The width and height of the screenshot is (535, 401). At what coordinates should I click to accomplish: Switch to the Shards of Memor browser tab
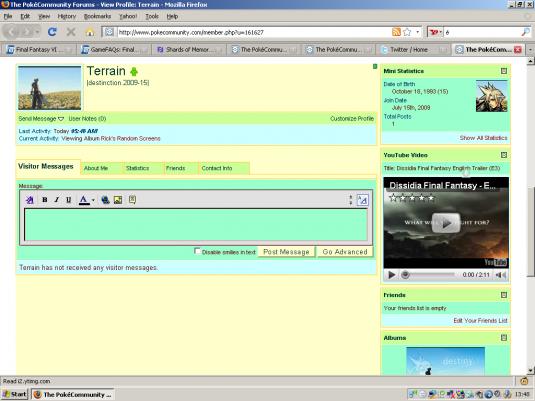(189, 49)
